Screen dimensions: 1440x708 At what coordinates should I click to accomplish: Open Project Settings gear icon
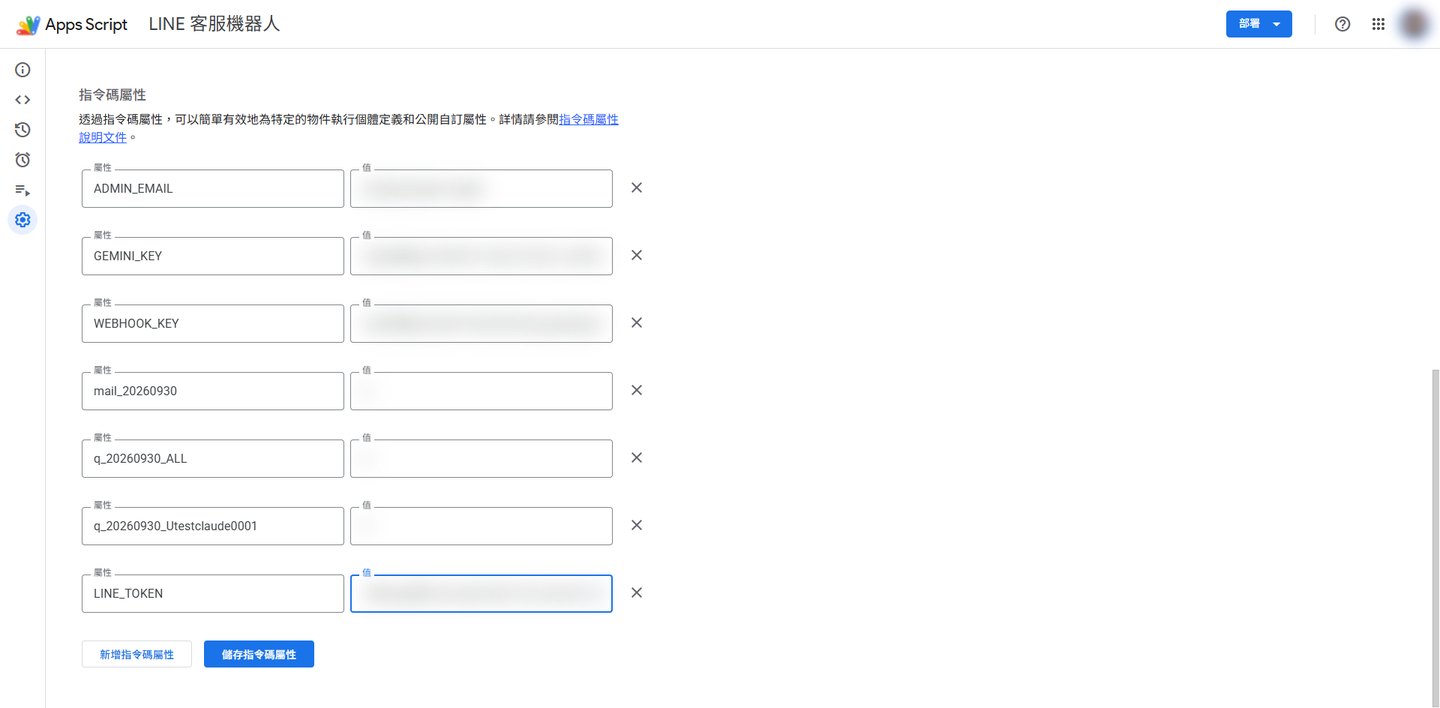click(x=22, y=220)
